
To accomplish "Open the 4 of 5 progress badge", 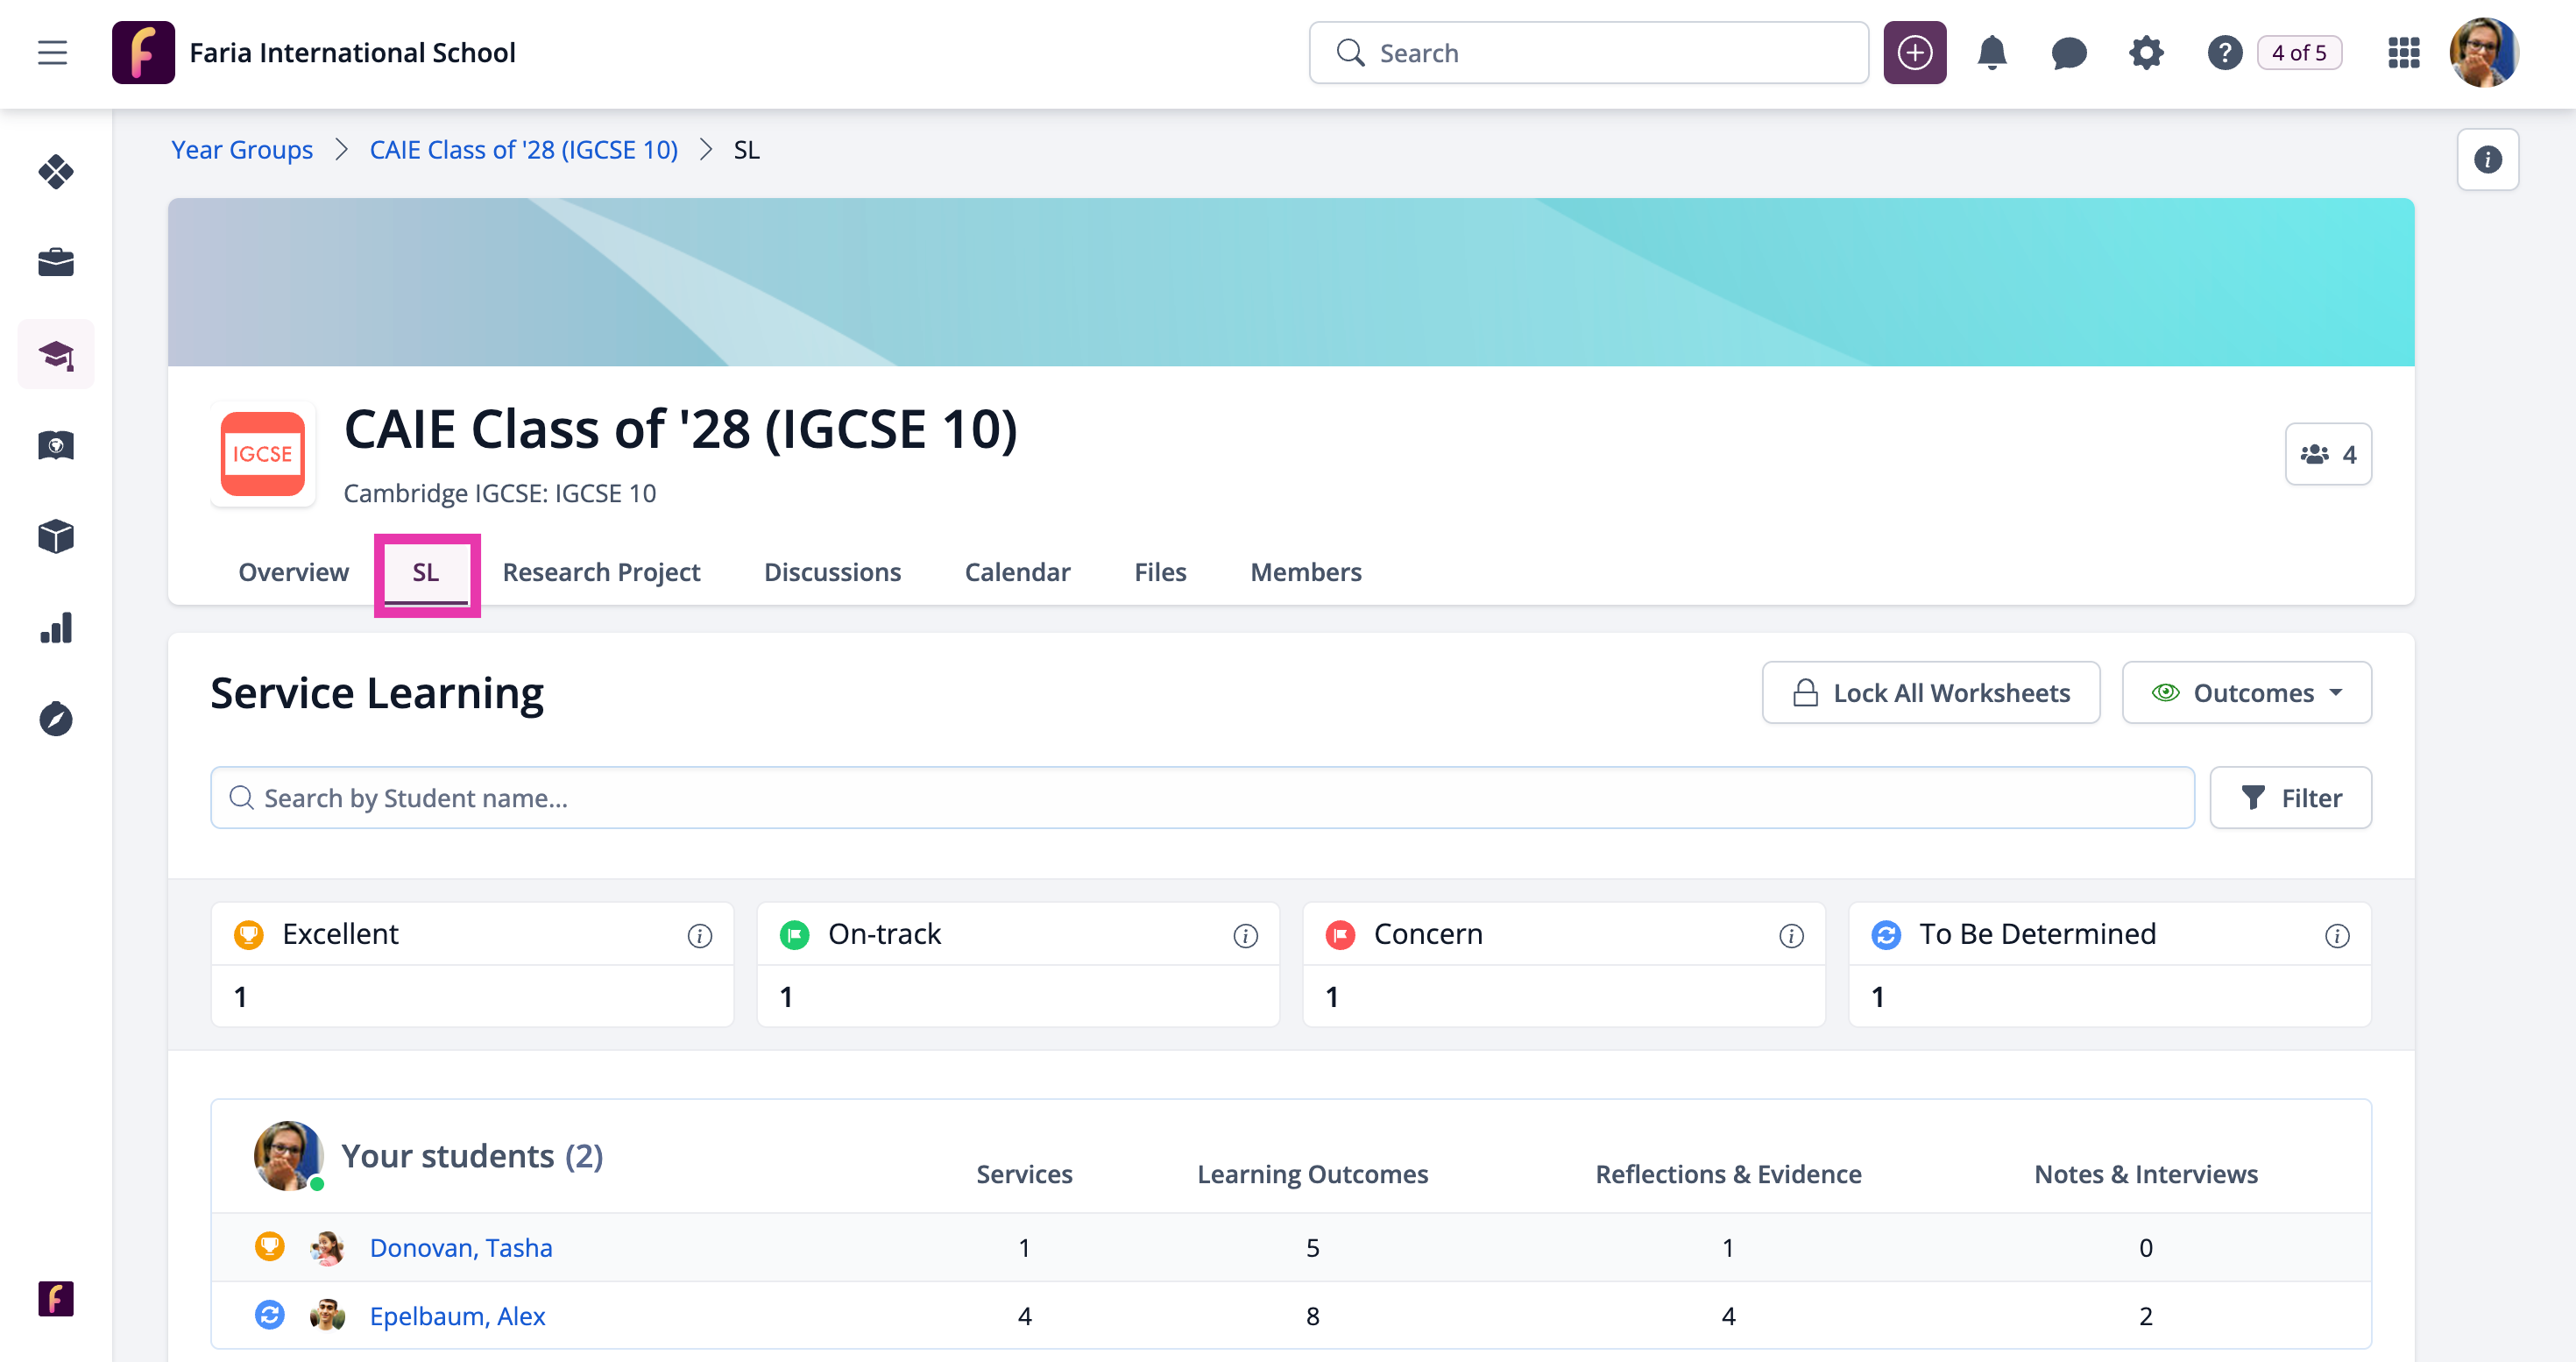I will [x=2299, y=53].
